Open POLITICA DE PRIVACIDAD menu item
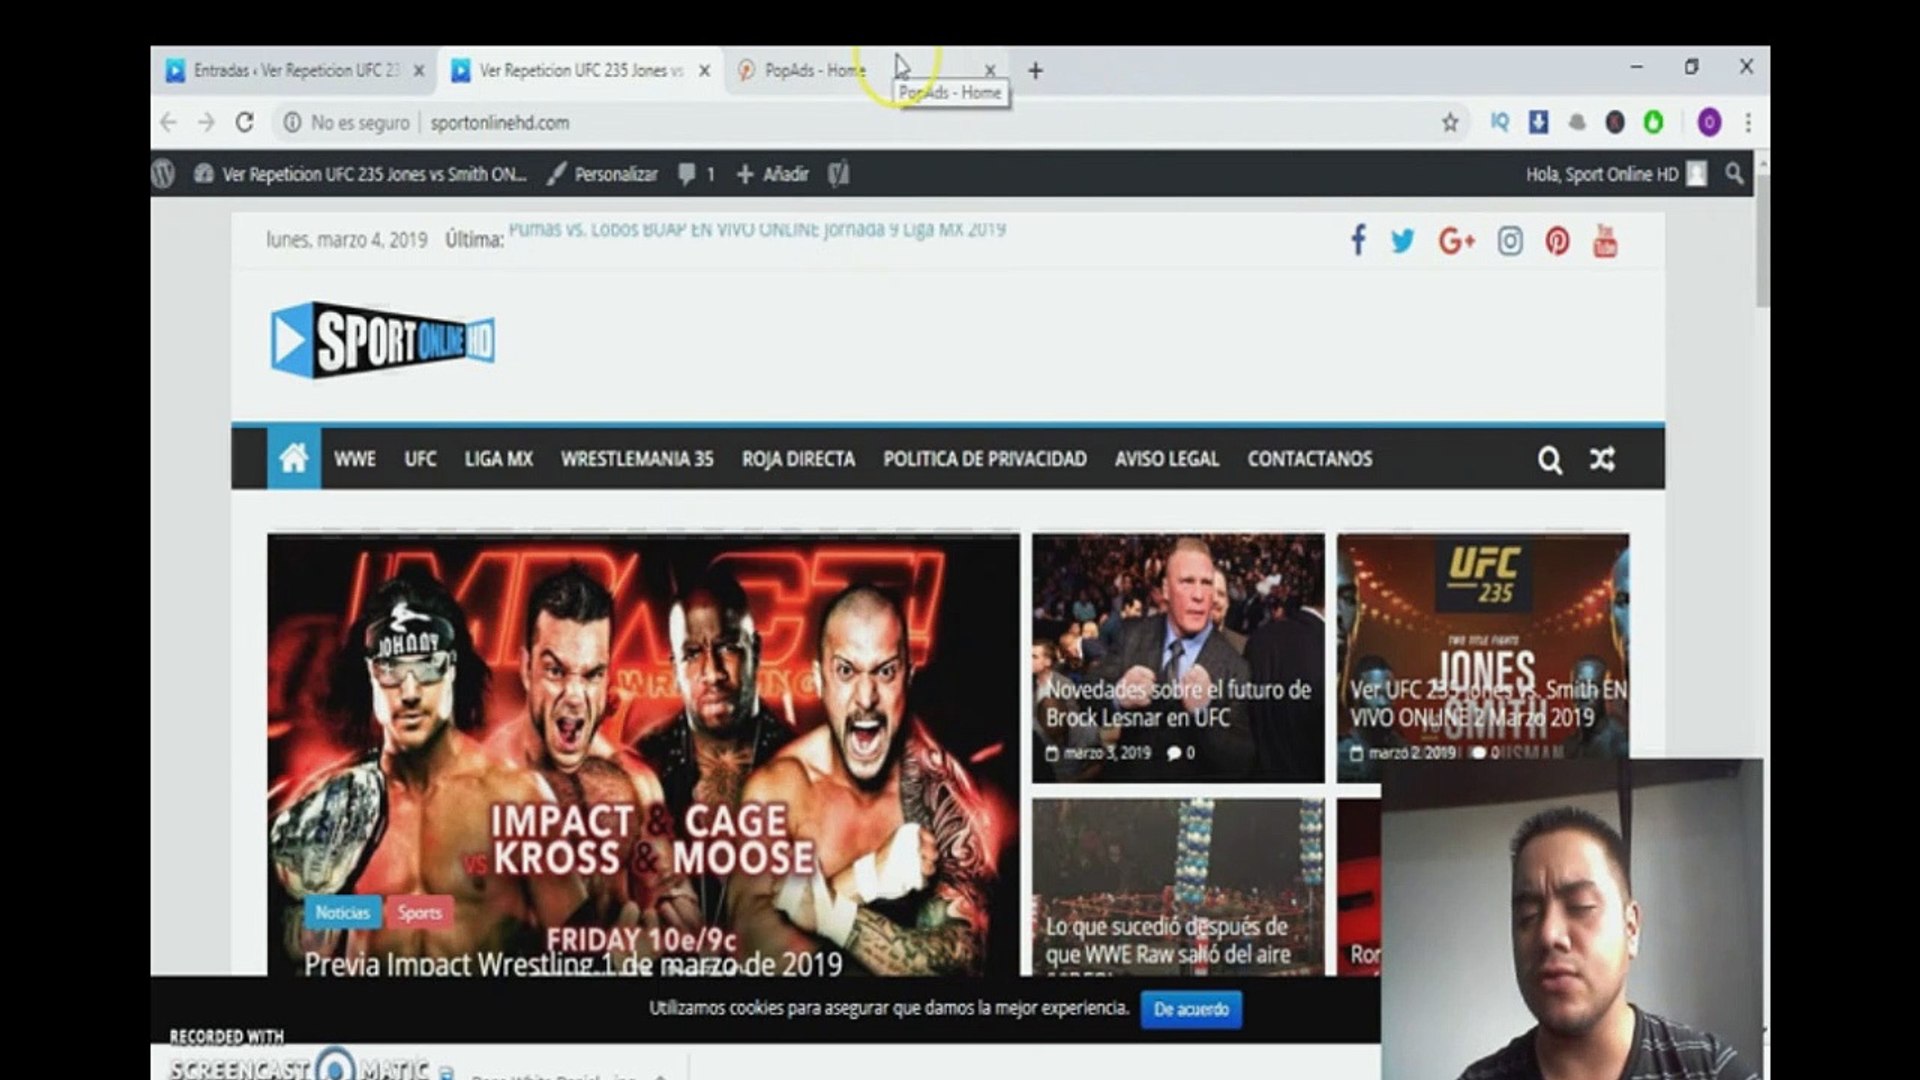Viewport: 1920px width, 1080px height. tap(984, 459)
